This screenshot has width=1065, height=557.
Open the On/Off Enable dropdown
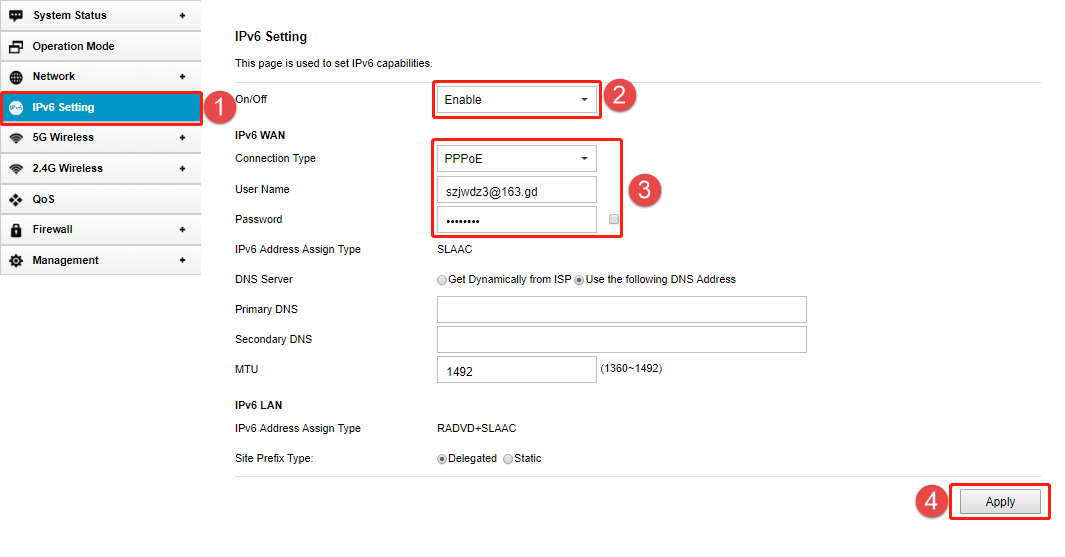pos(516,100)
